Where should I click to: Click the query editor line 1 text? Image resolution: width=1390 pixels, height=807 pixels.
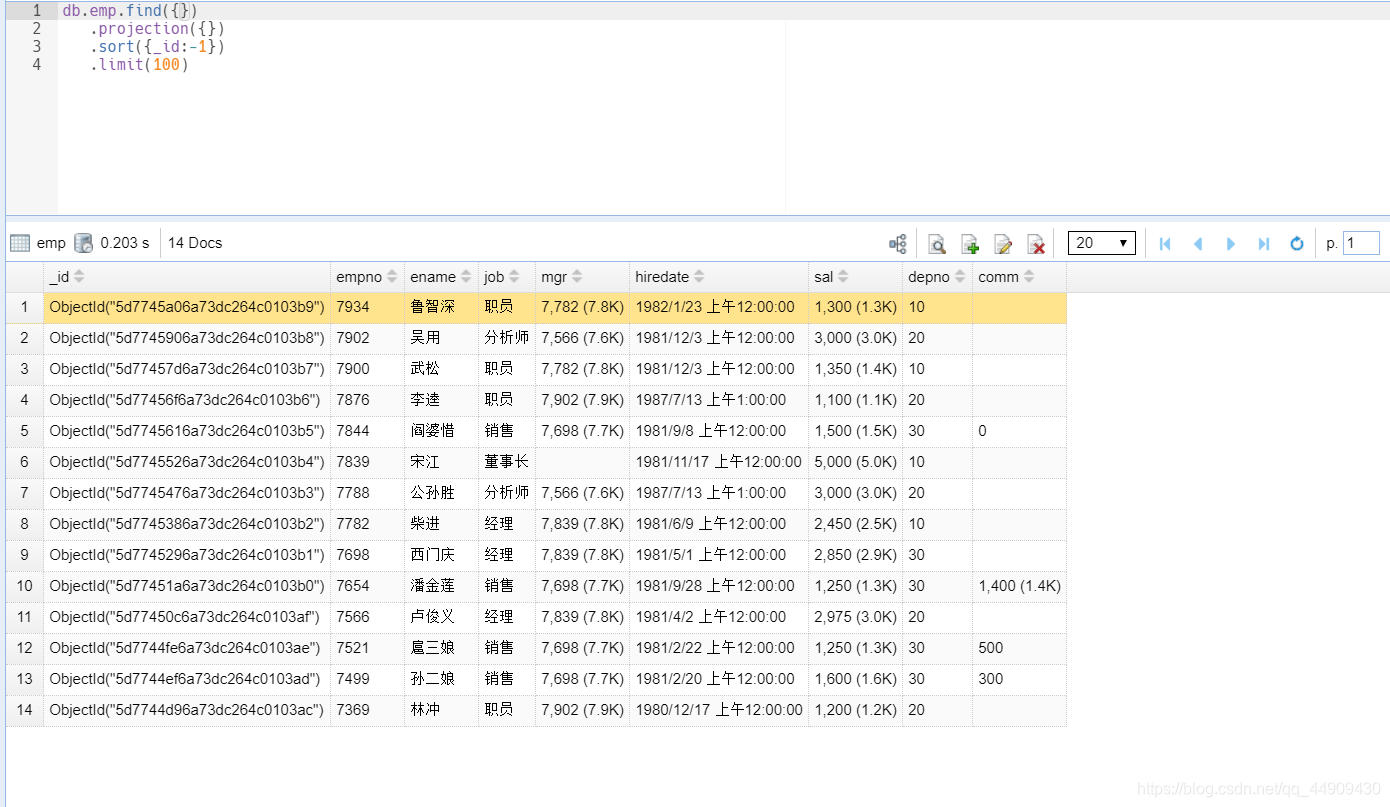[130, 10]
